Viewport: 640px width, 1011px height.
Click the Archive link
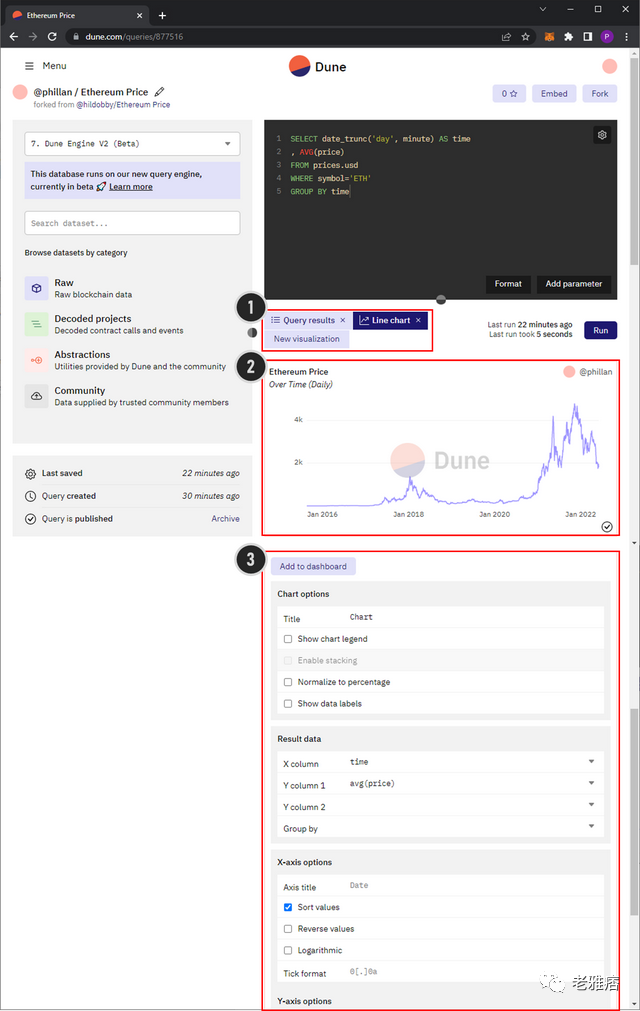pyautogui.click(x=226, y=519)
